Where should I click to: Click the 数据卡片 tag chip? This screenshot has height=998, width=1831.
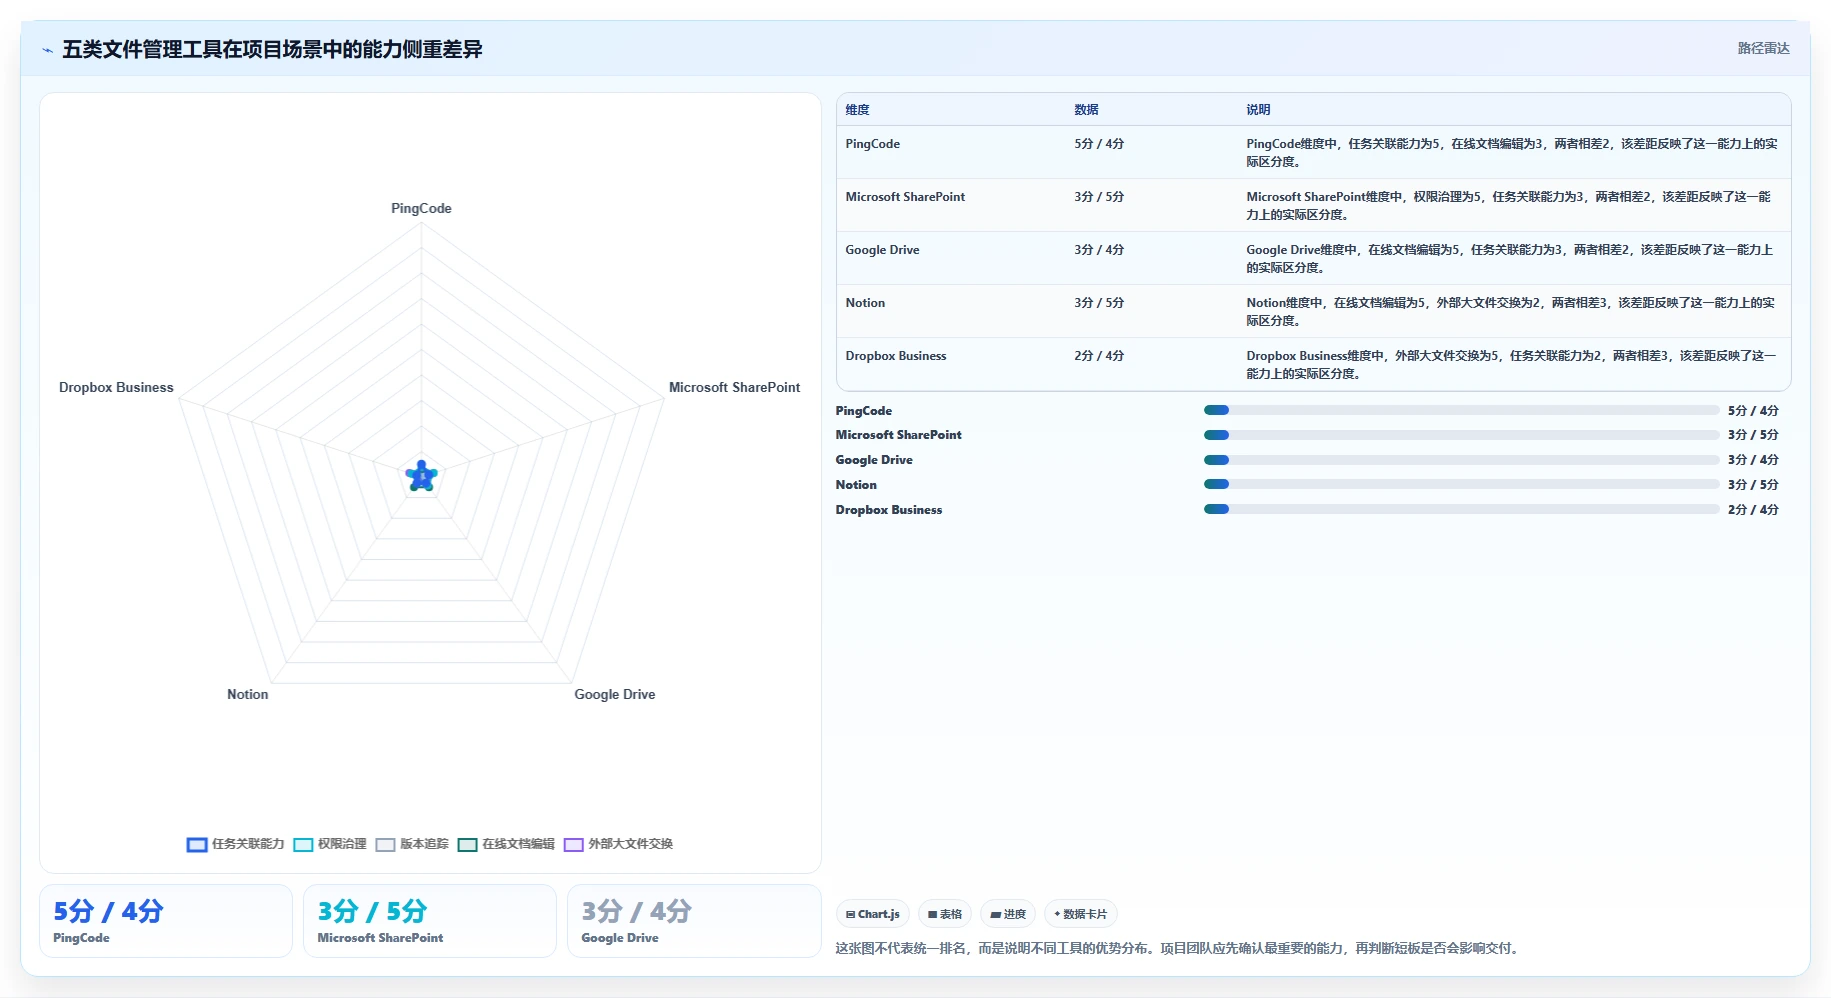tap(1080, 914)
